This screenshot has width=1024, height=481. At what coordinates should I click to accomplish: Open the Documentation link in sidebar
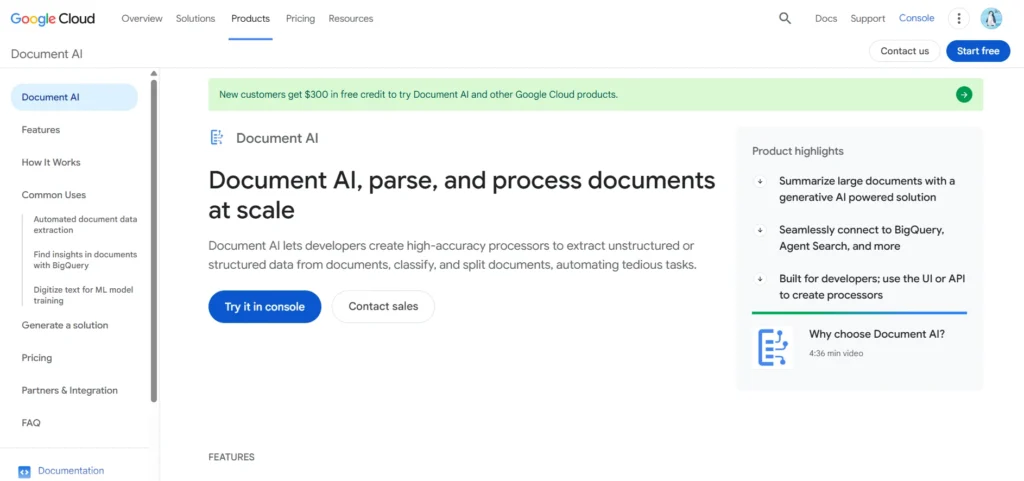(x=71, y=471)
